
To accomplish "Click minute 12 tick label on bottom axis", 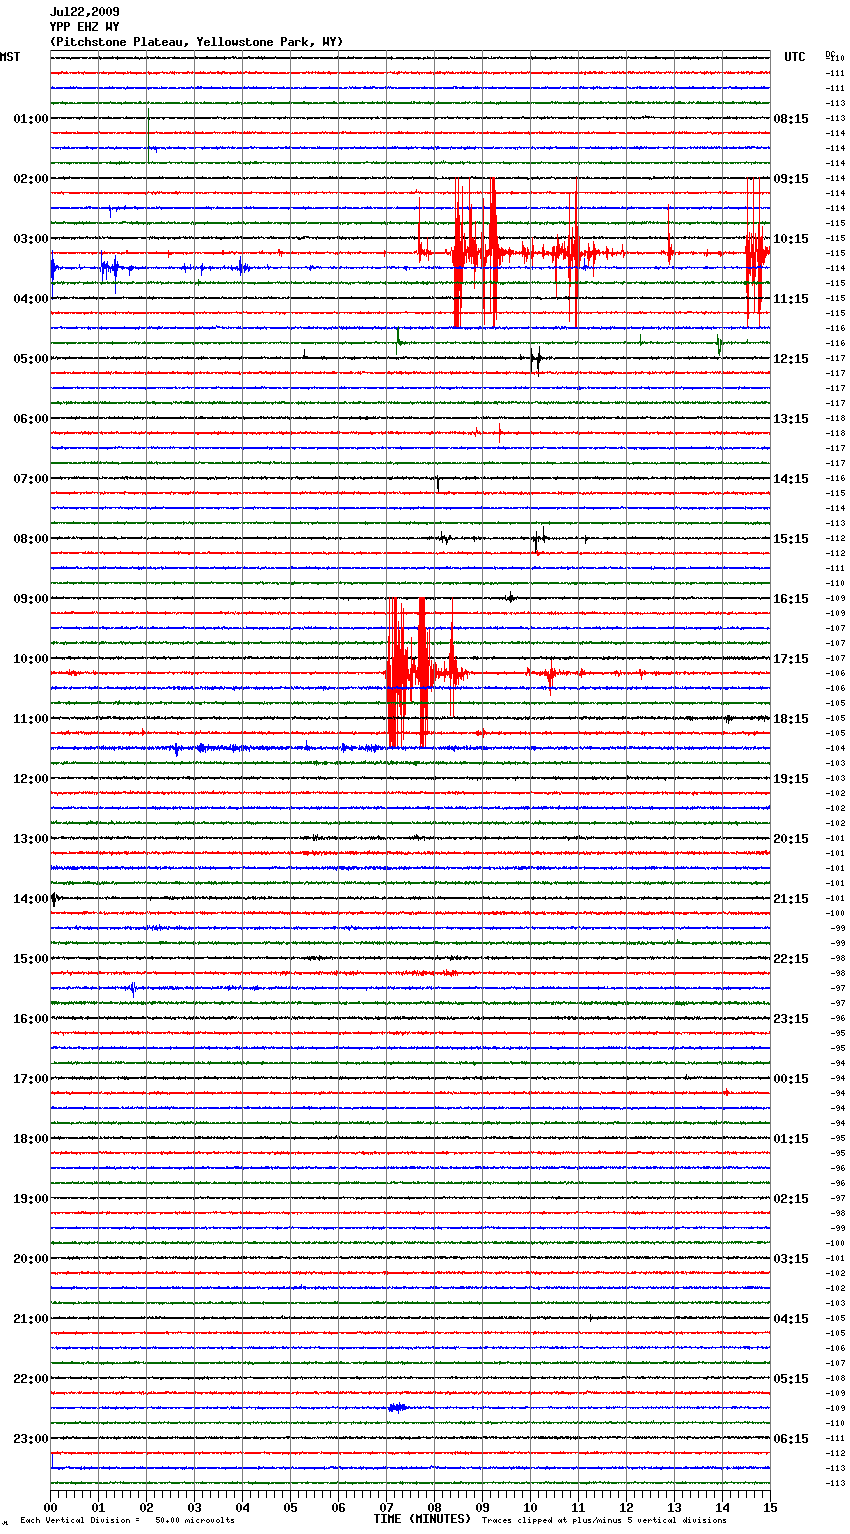I will pos(626,1507).
